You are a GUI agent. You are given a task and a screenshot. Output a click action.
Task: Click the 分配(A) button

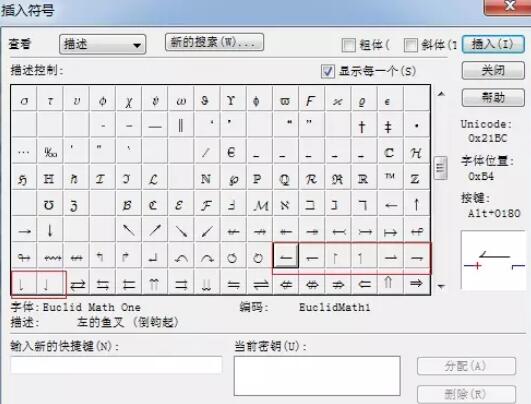(x=466, y=366)
